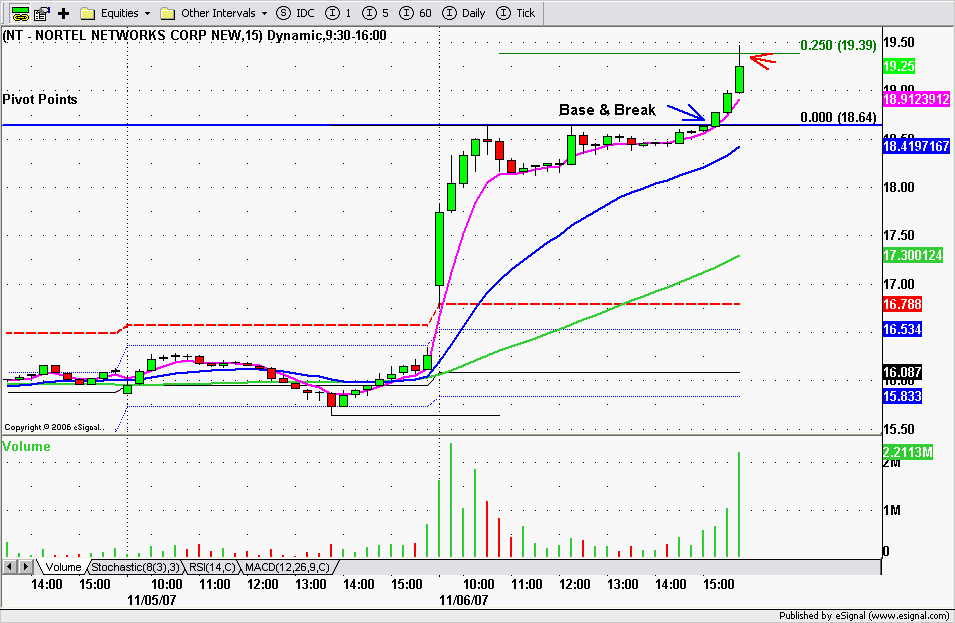This screenshot has width=955, height=623.
Task: Click the properties sheet icon in toolbar
Action: [x=41, y=13]
